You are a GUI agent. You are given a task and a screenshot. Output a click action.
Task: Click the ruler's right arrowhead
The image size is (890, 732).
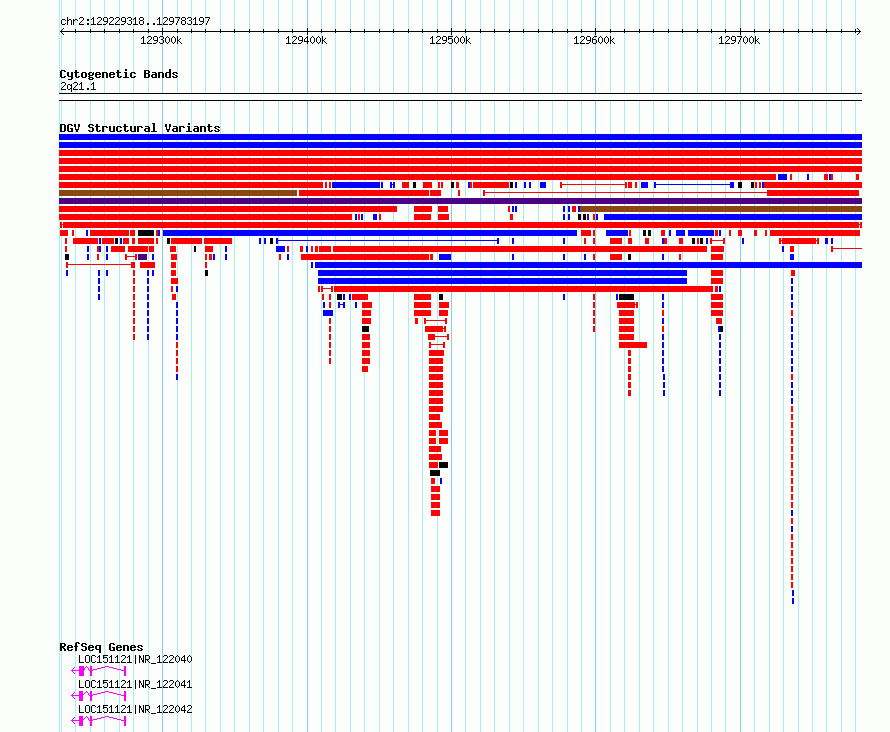859,31
